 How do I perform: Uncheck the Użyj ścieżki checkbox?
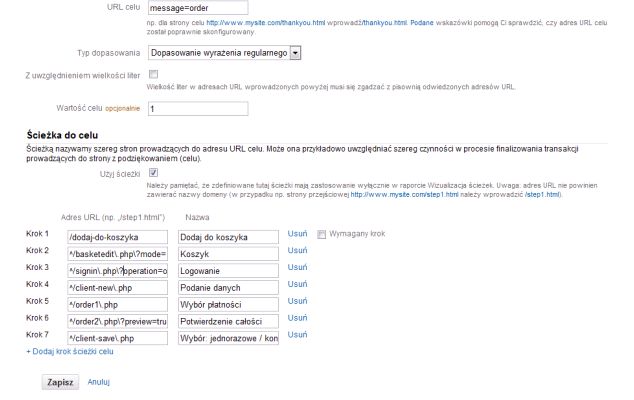click(153, 173)
